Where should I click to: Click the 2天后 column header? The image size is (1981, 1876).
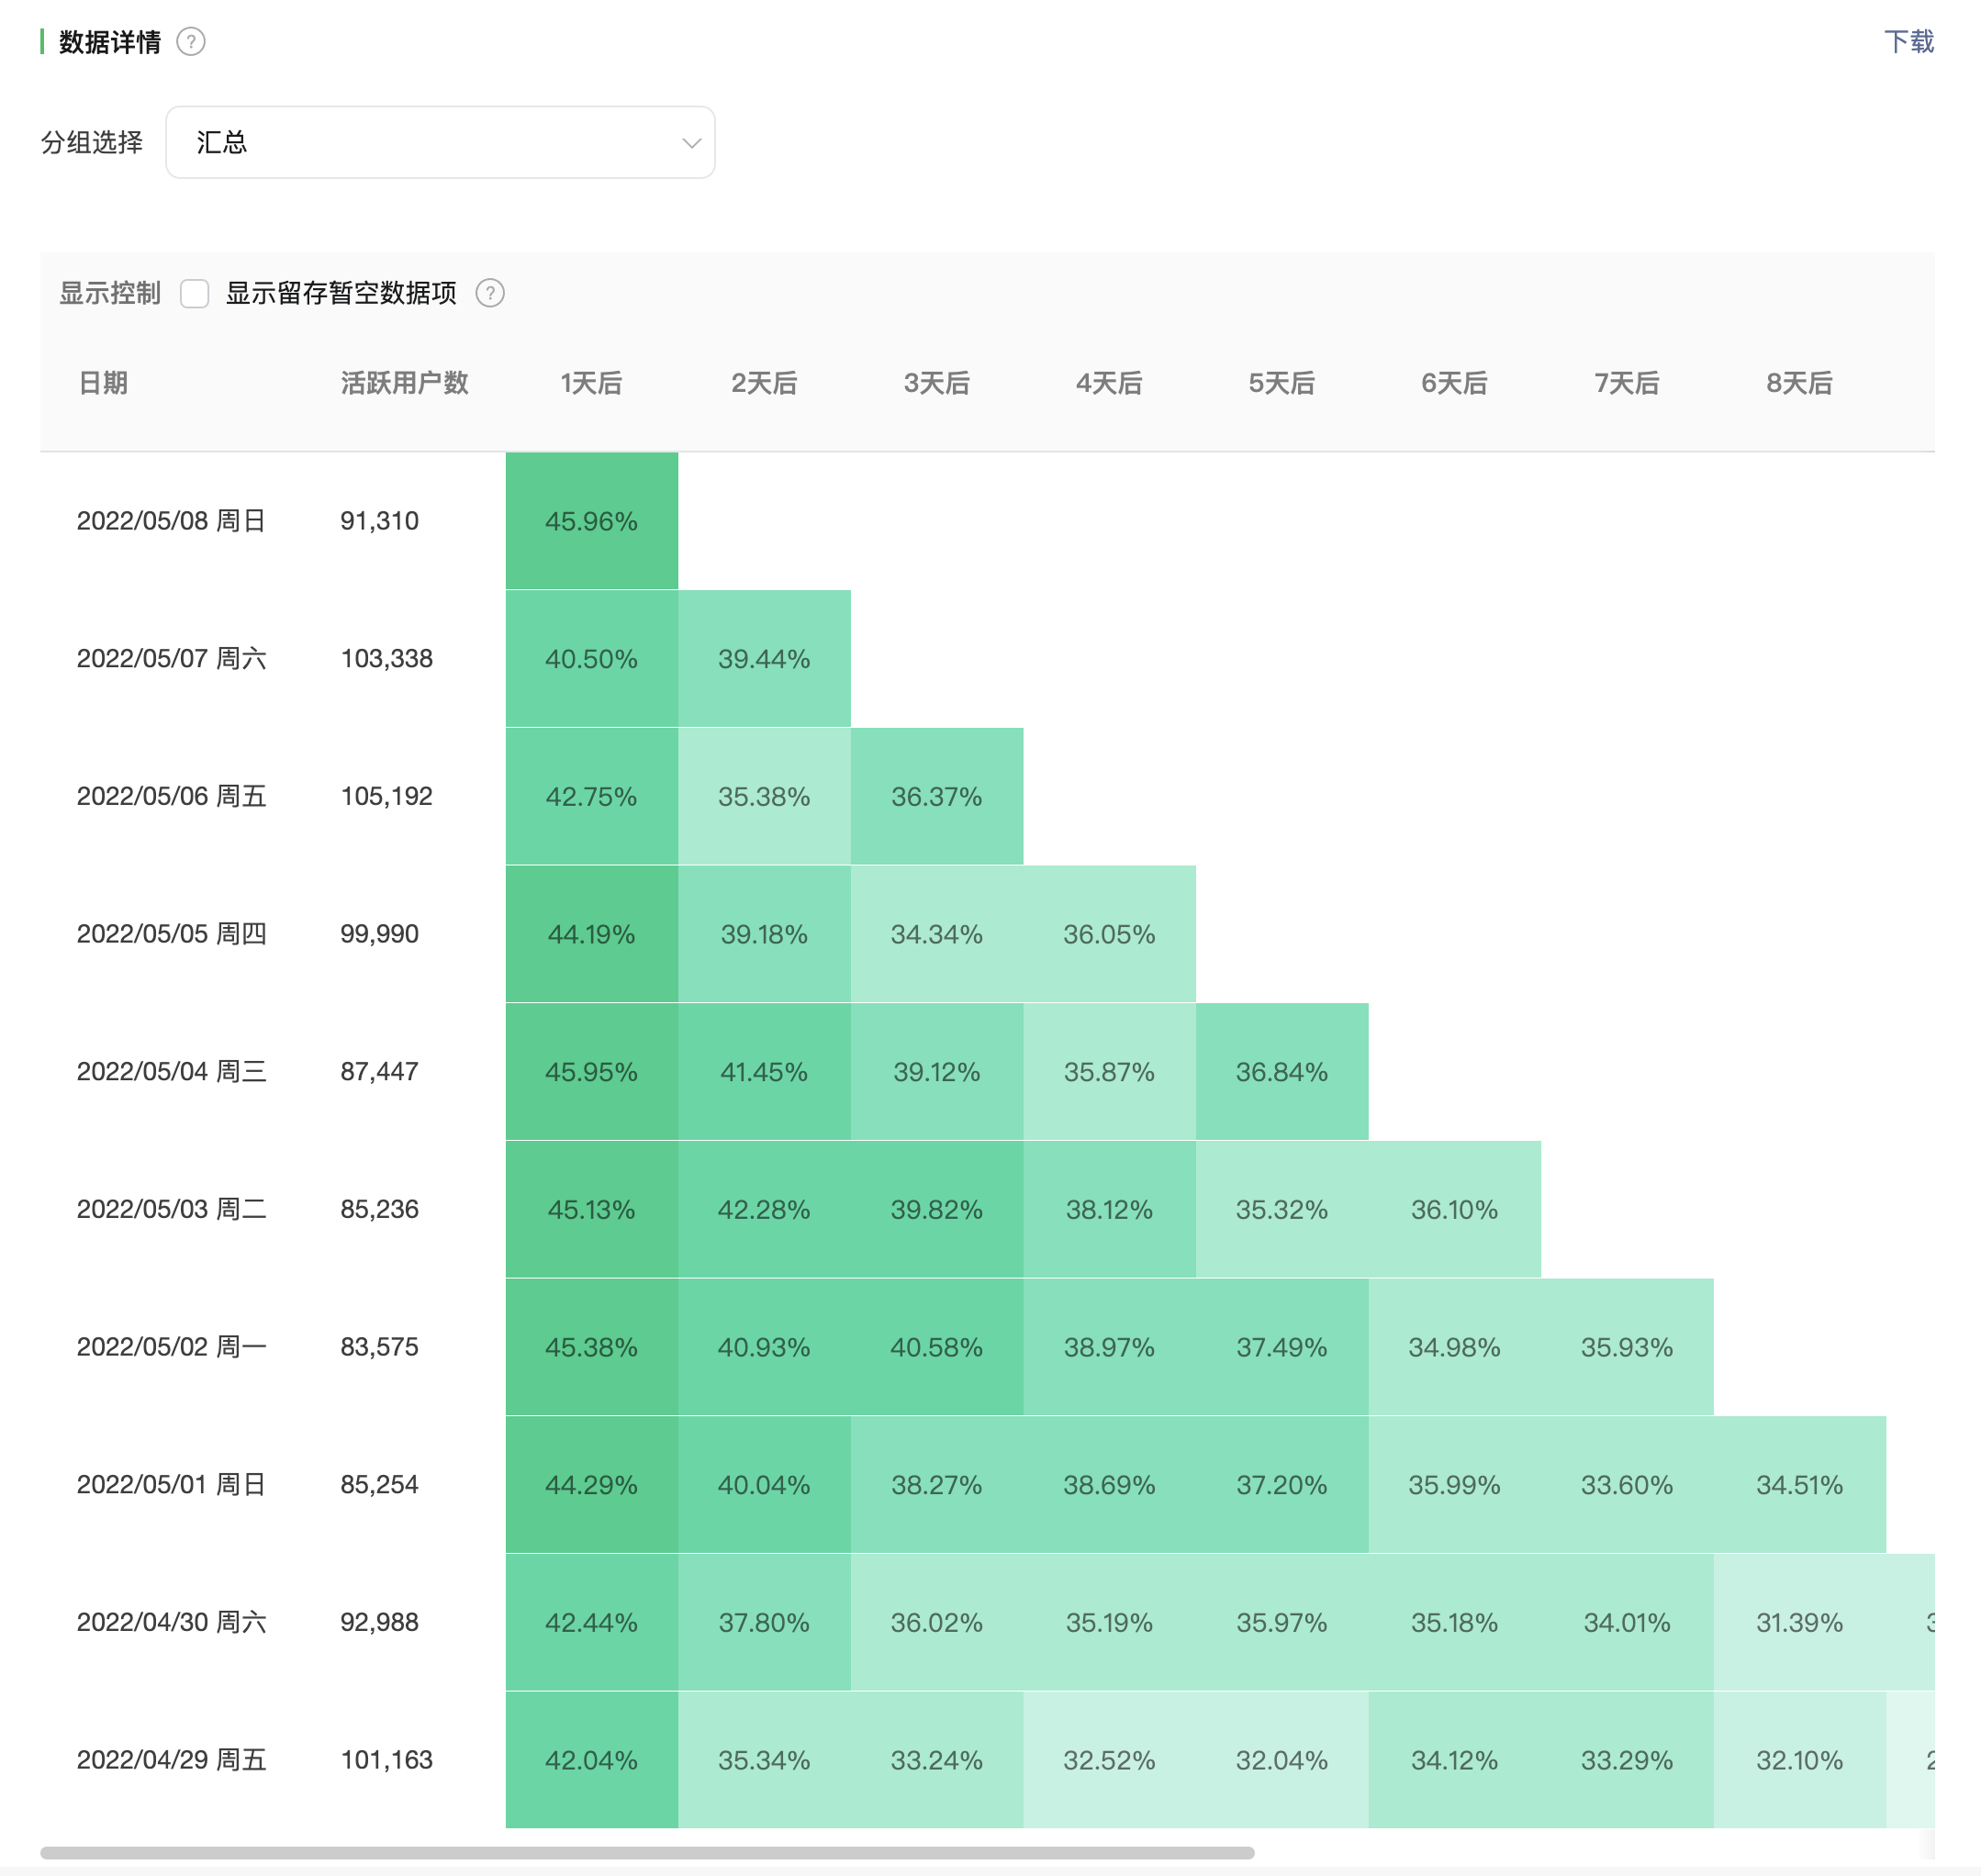[x=764, y=383]
